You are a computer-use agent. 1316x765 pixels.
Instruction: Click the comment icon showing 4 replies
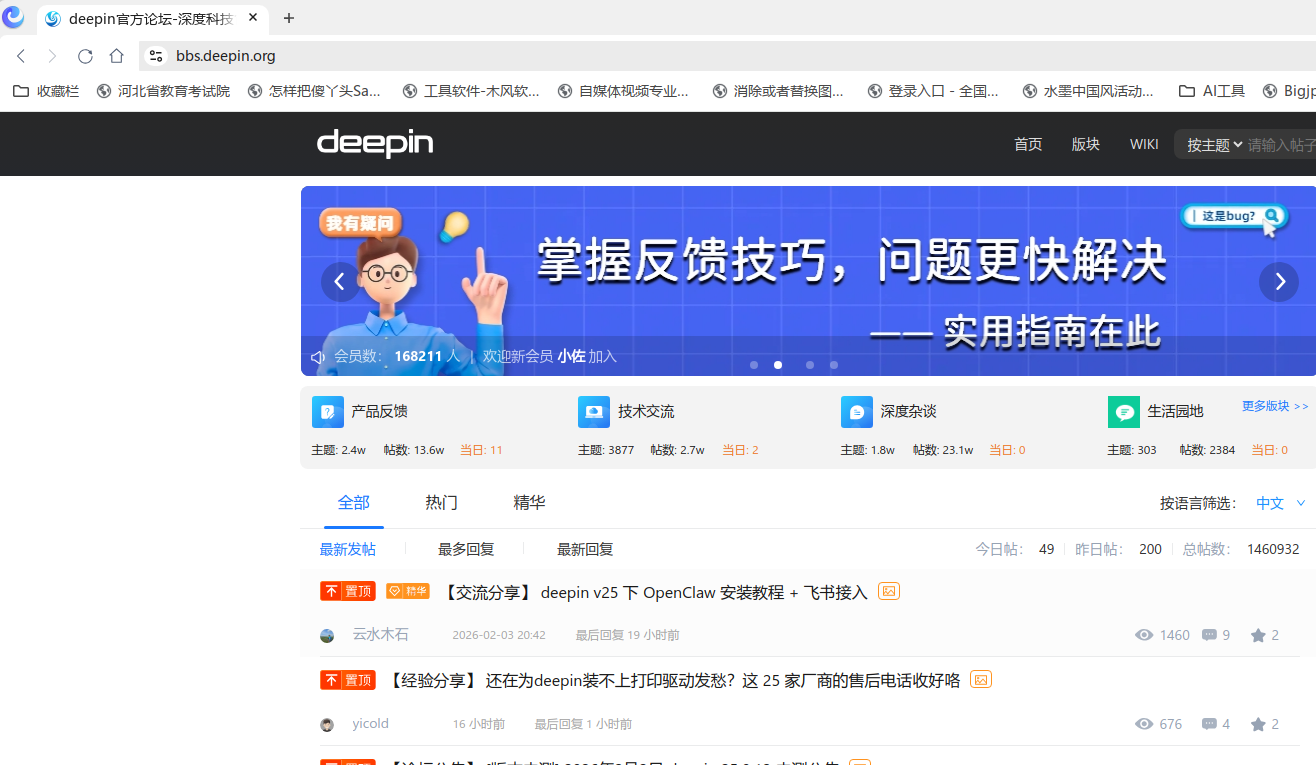click(1209, 724)
